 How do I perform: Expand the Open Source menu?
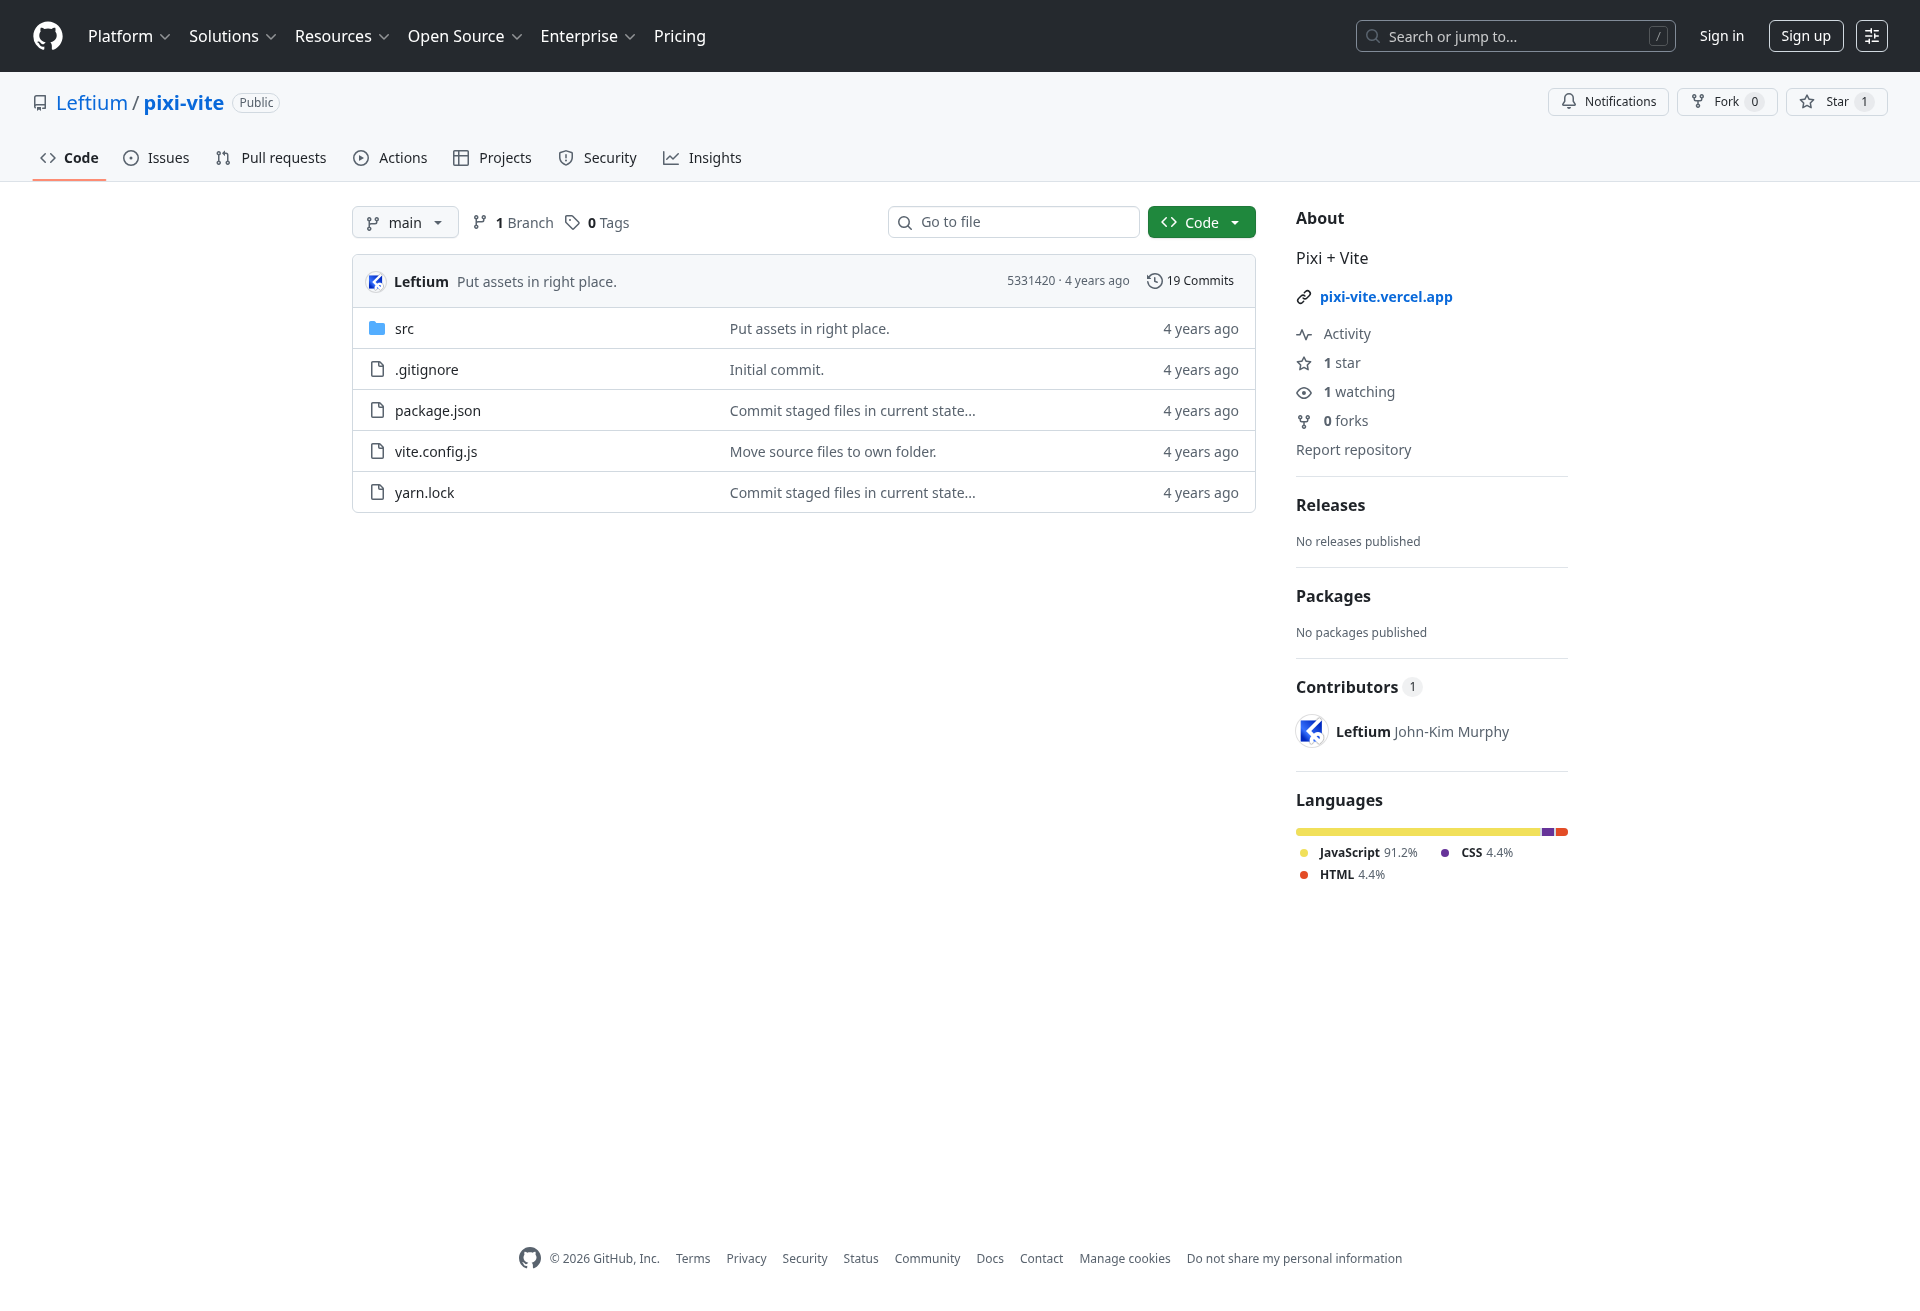pos(465,36)
